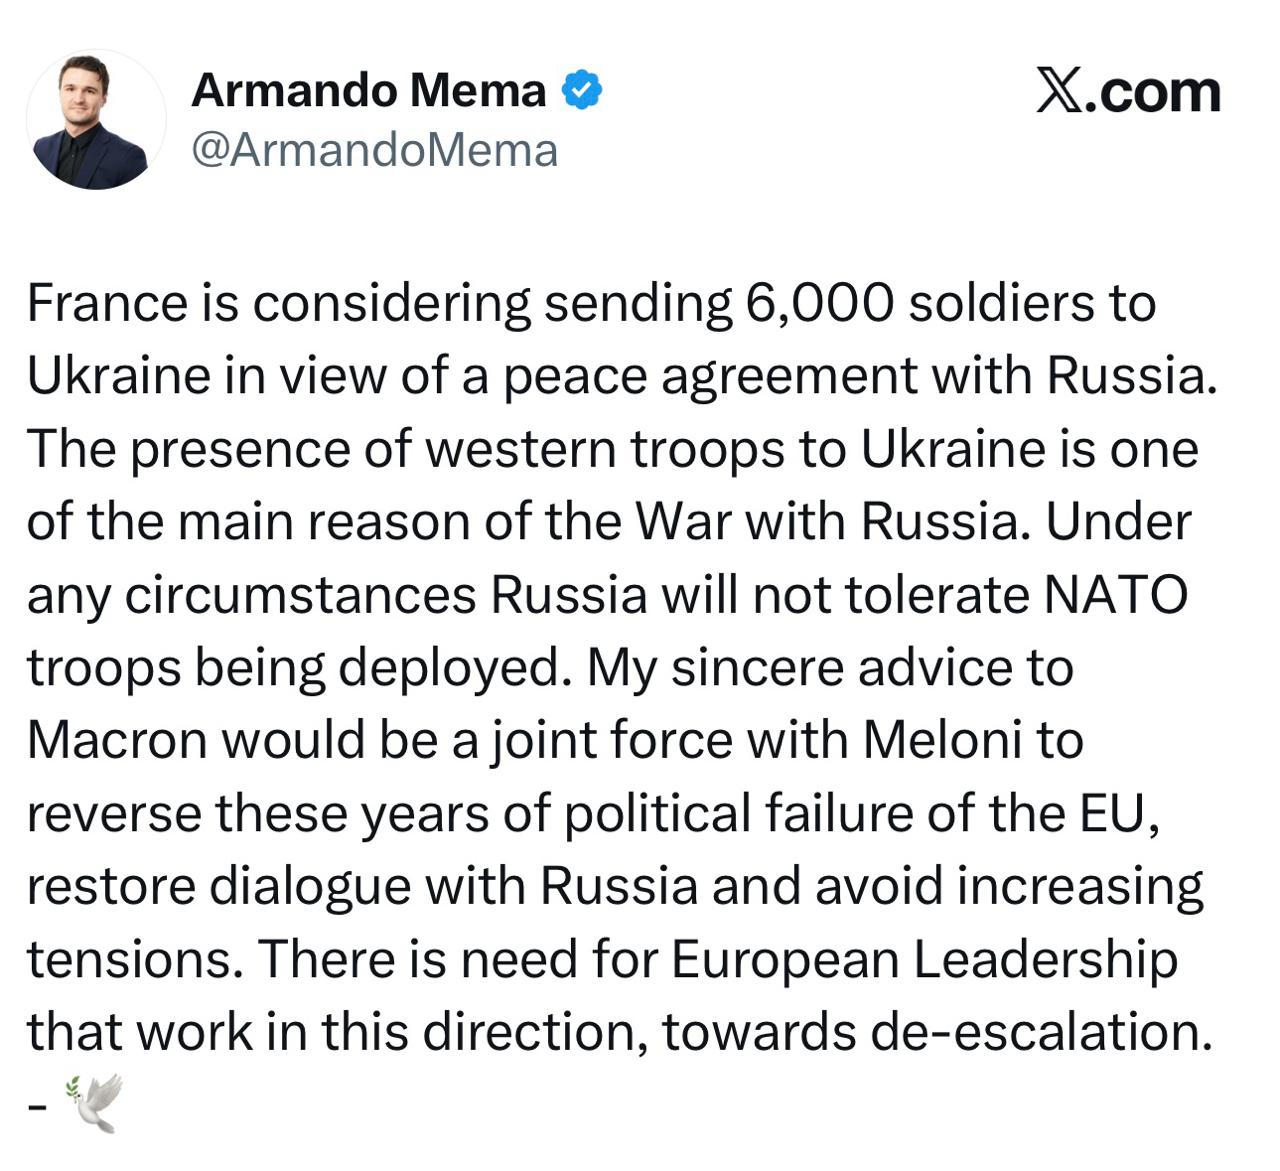Select the "6,000" number in the post
Image resolution: width=1280 pixels, height=1171 pixels.
coord(819,303)
